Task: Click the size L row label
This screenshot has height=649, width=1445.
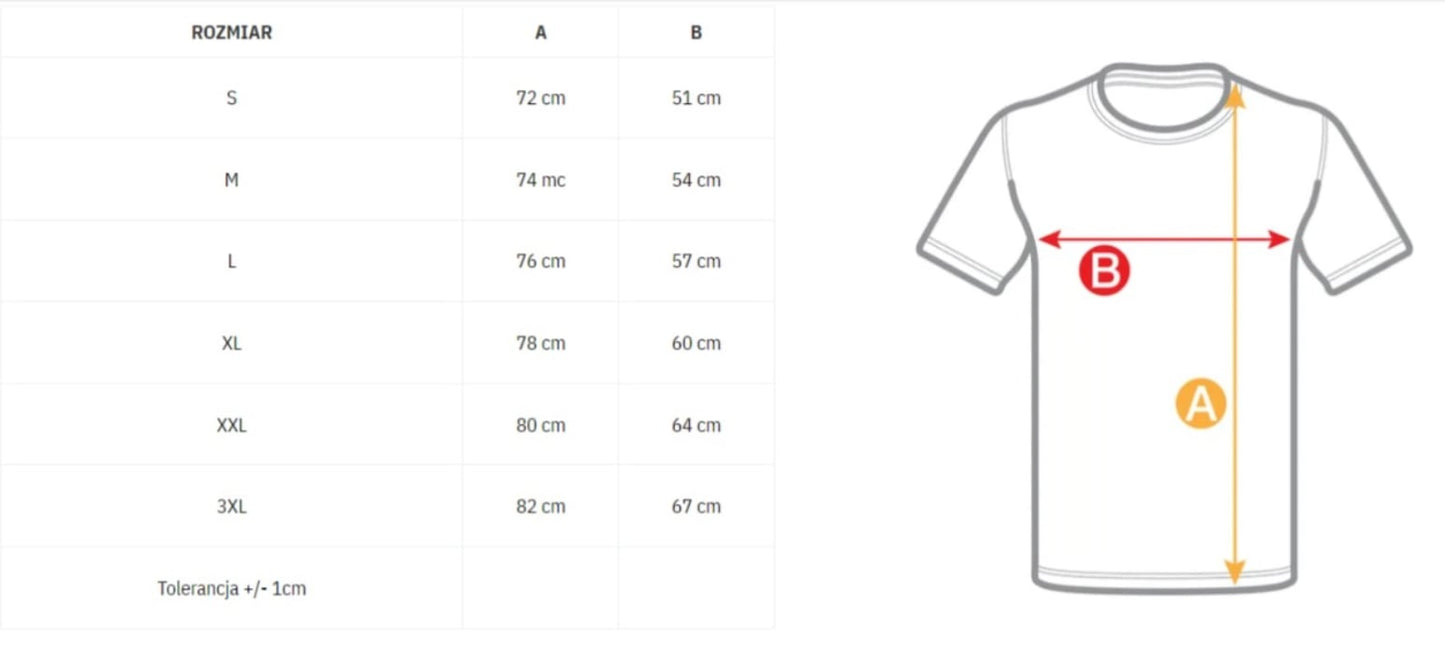Action: click(x=231, y=261)
